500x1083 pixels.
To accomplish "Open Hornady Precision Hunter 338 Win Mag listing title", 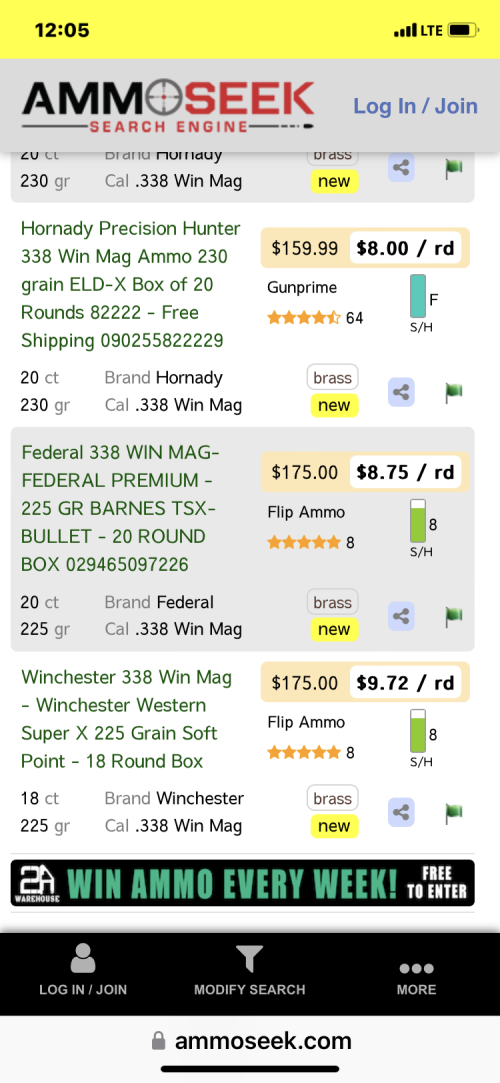I will click(x=131, y=285).
